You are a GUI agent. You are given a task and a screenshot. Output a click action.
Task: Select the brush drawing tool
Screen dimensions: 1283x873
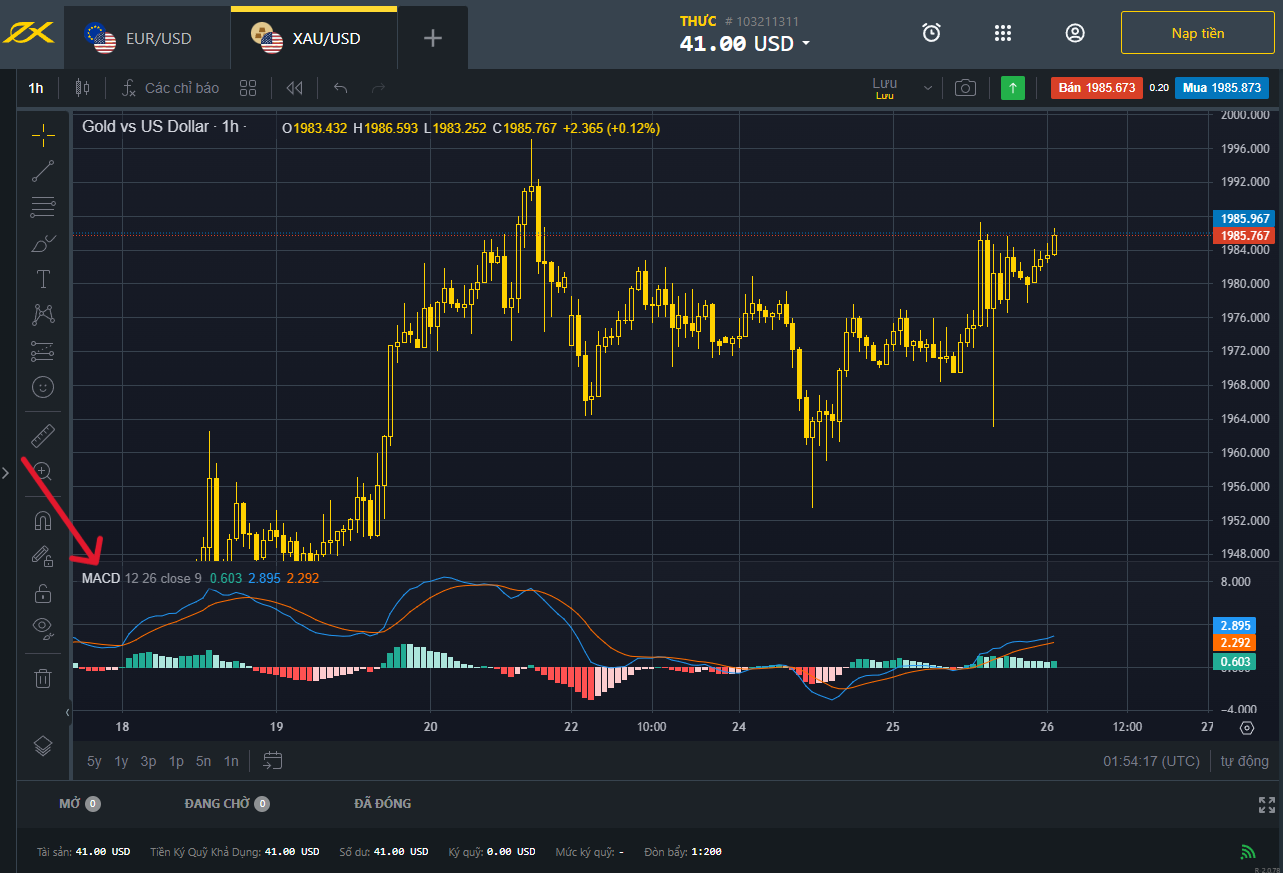(x=43, y=243)
